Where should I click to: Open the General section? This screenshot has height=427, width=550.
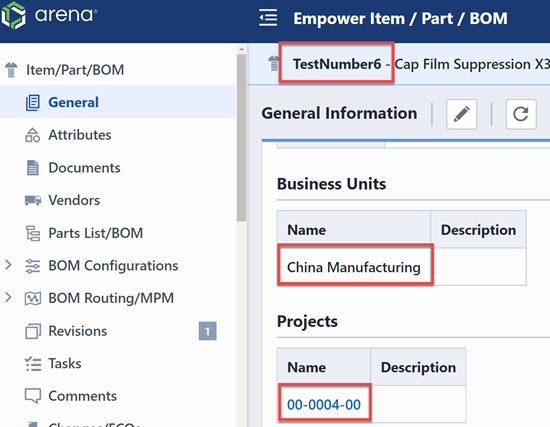[x=73, y=102]
